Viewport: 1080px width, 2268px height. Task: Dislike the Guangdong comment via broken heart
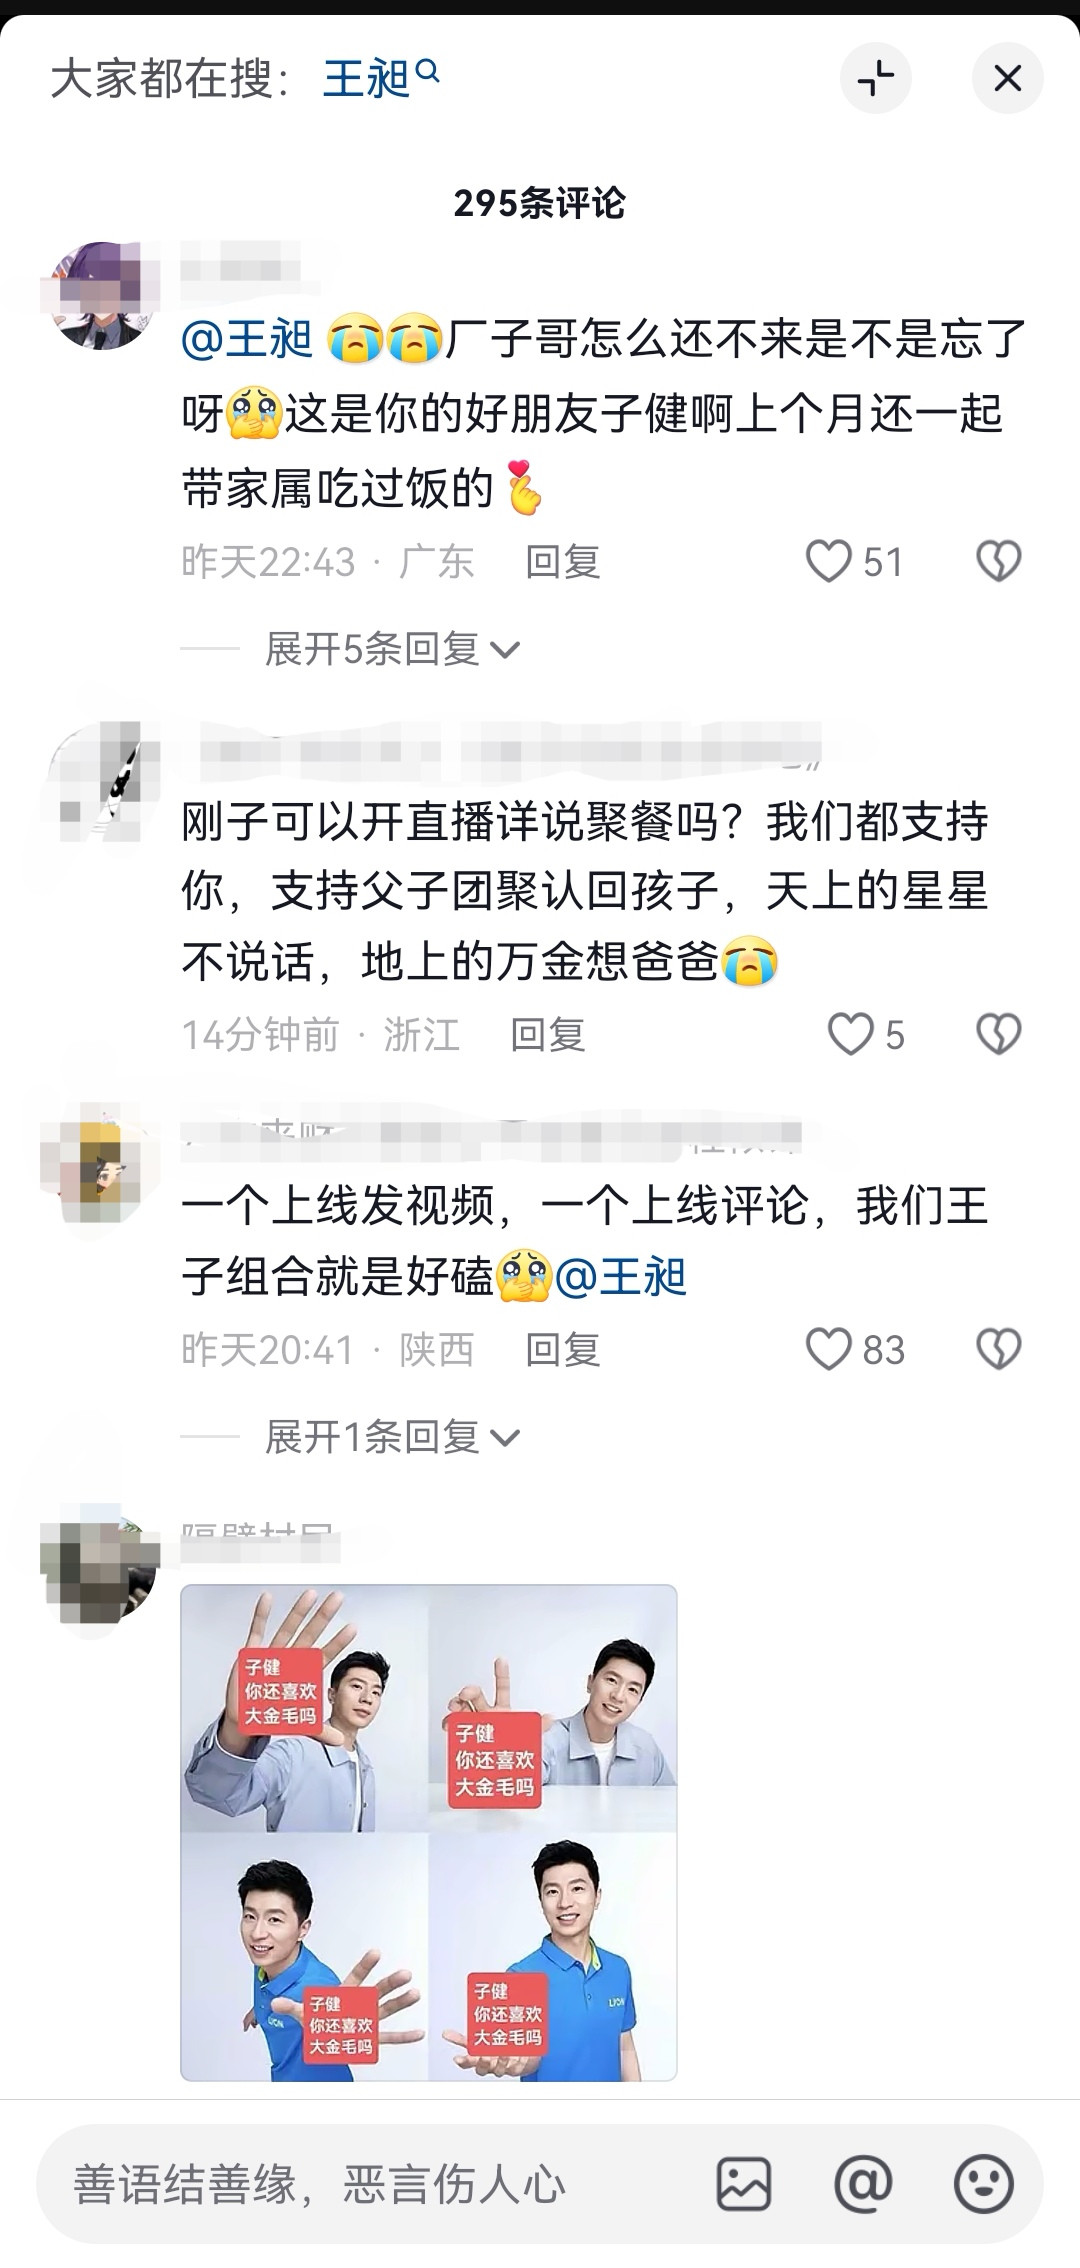tap(999, 561)
